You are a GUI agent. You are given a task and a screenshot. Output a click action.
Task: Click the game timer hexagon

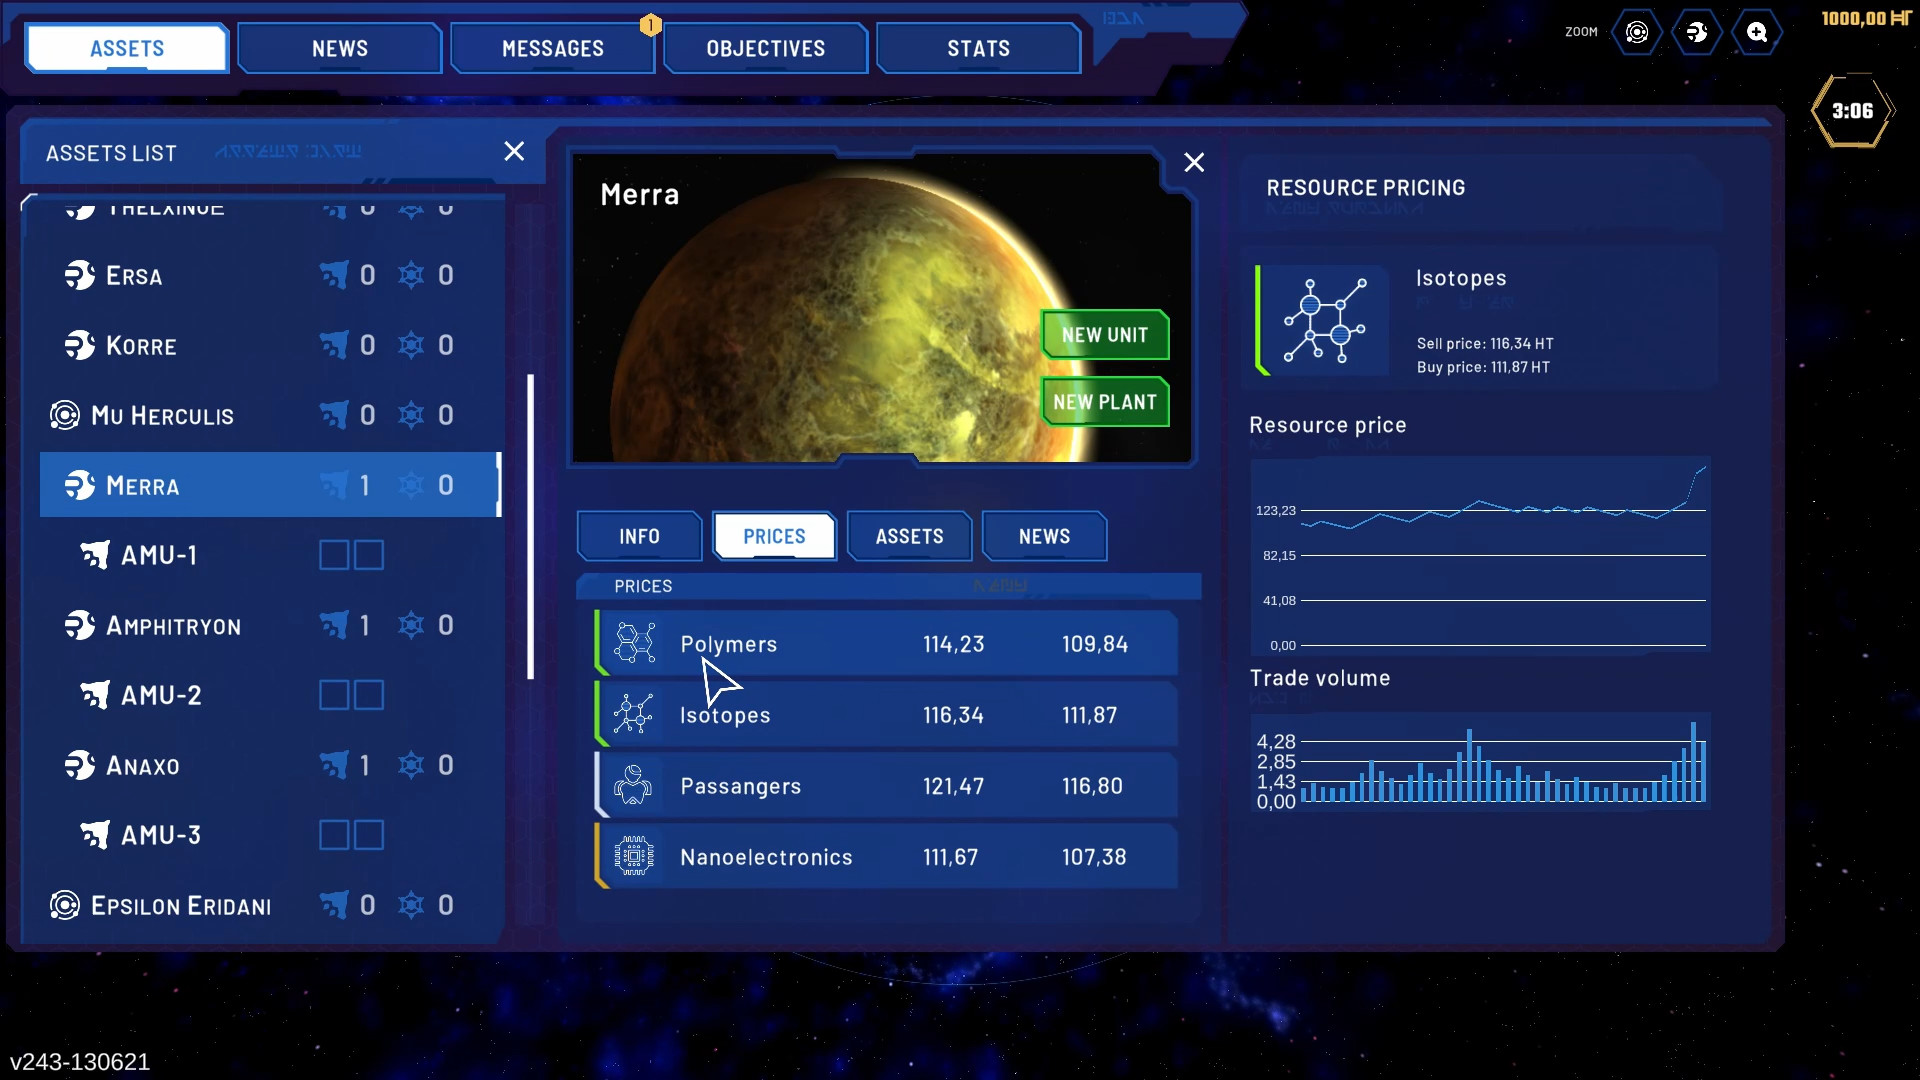pos(1852,111)
